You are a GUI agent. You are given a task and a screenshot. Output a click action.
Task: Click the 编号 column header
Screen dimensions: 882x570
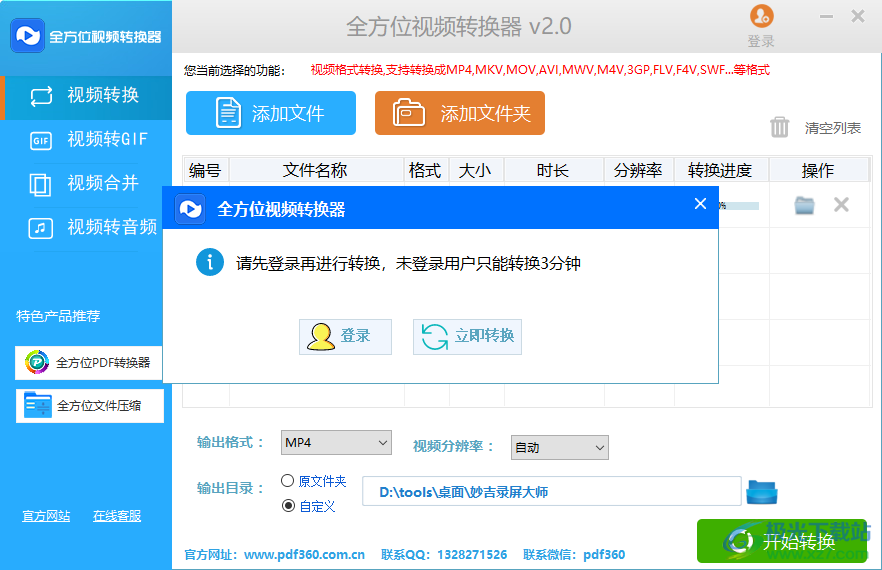[206, 170]
